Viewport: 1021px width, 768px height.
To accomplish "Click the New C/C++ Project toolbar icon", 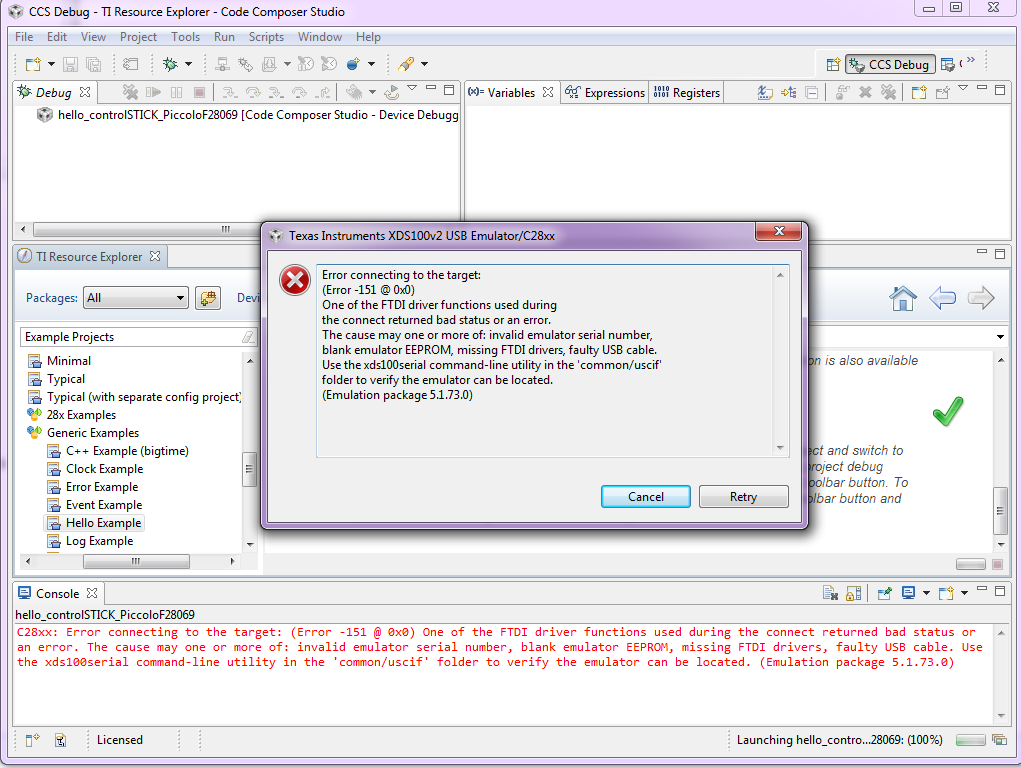I will [x=35, y=64].
